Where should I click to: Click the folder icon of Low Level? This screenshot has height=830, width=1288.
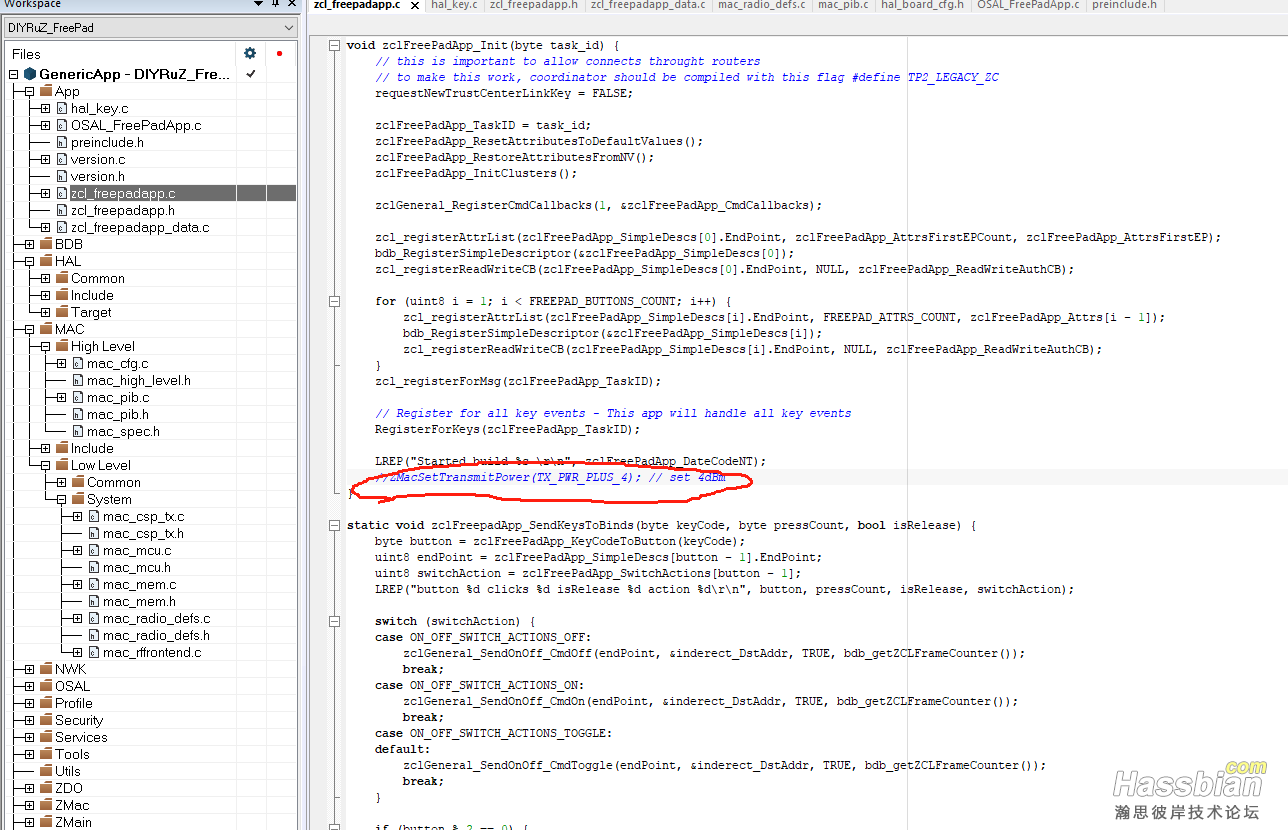(62, 465)
